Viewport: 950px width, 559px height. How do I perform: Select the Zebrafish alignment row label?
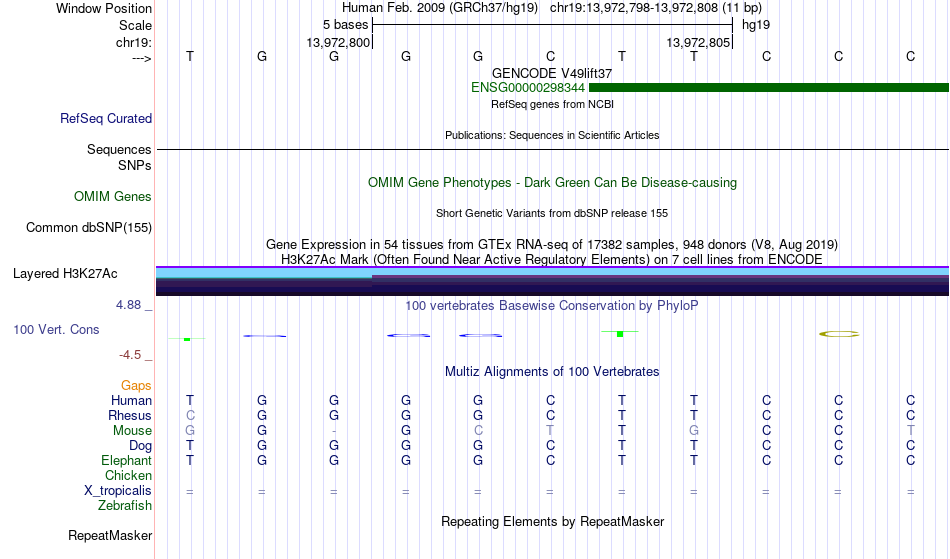(x=125, y=505)
